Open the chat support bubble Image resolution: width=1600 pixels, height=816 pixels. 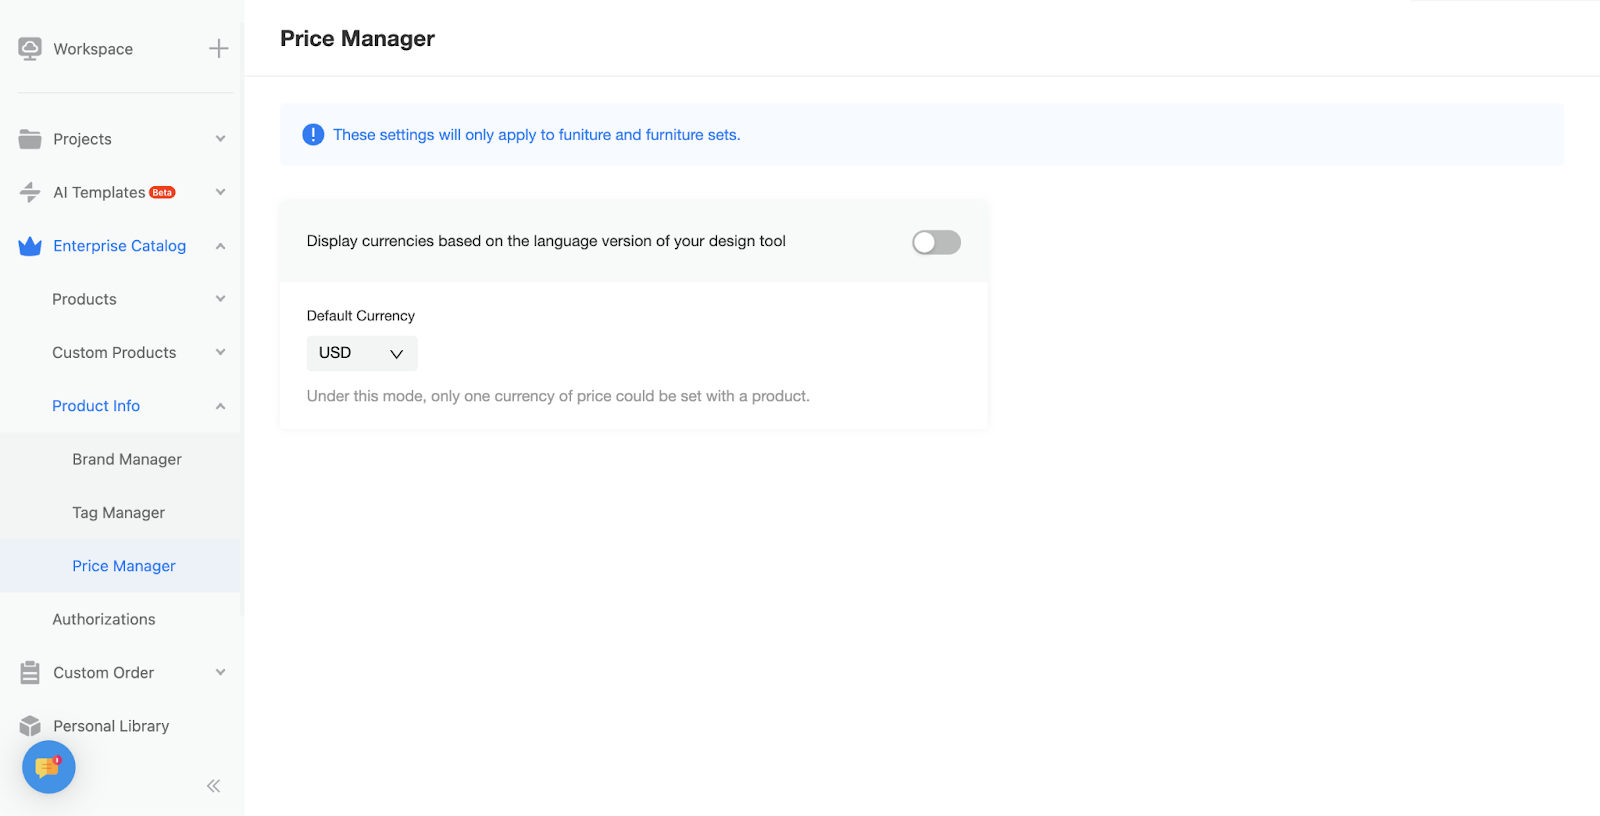pos(48,767)
